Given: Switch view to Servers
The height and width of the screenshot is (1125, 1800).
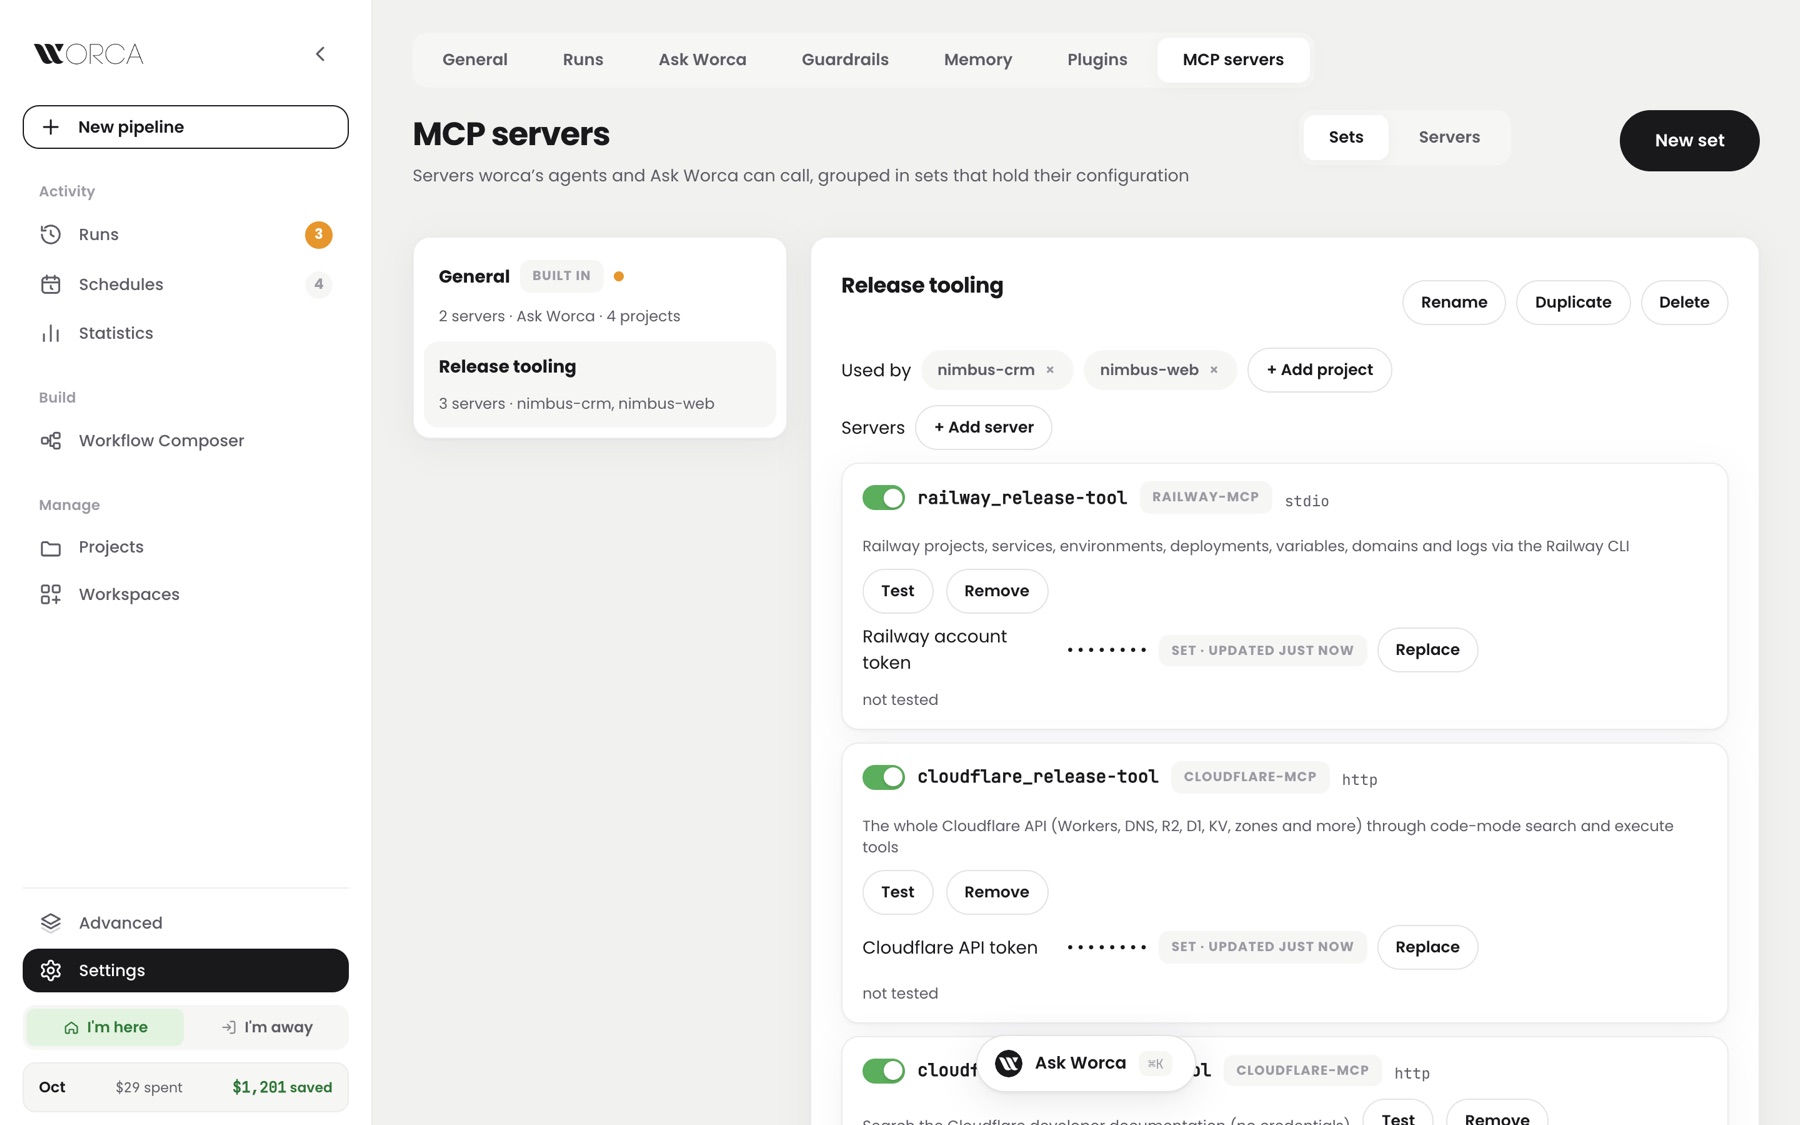Looking at the screenshot, I should [1449, 137].
